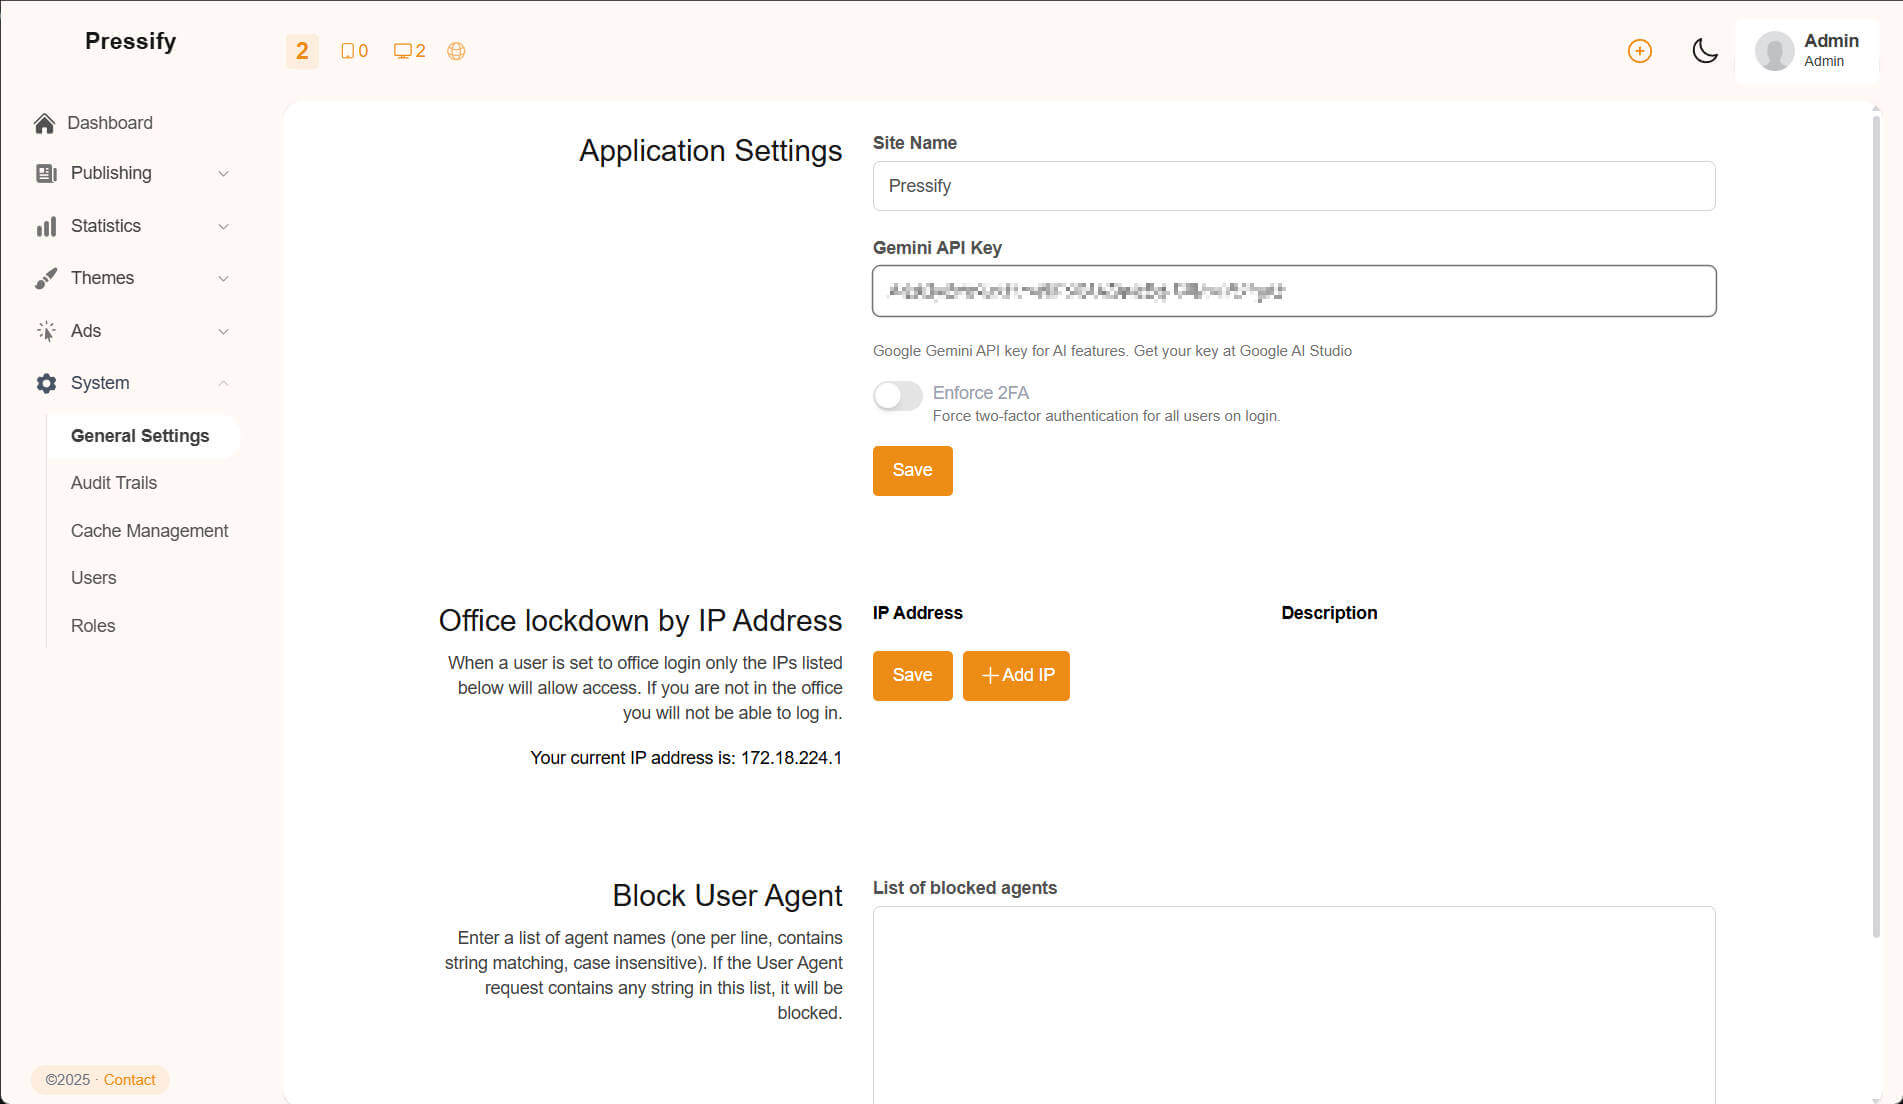Click the Admin user avatar
The width and height of the screenshot is (1903, 1104).
(x=1774, y=51)
